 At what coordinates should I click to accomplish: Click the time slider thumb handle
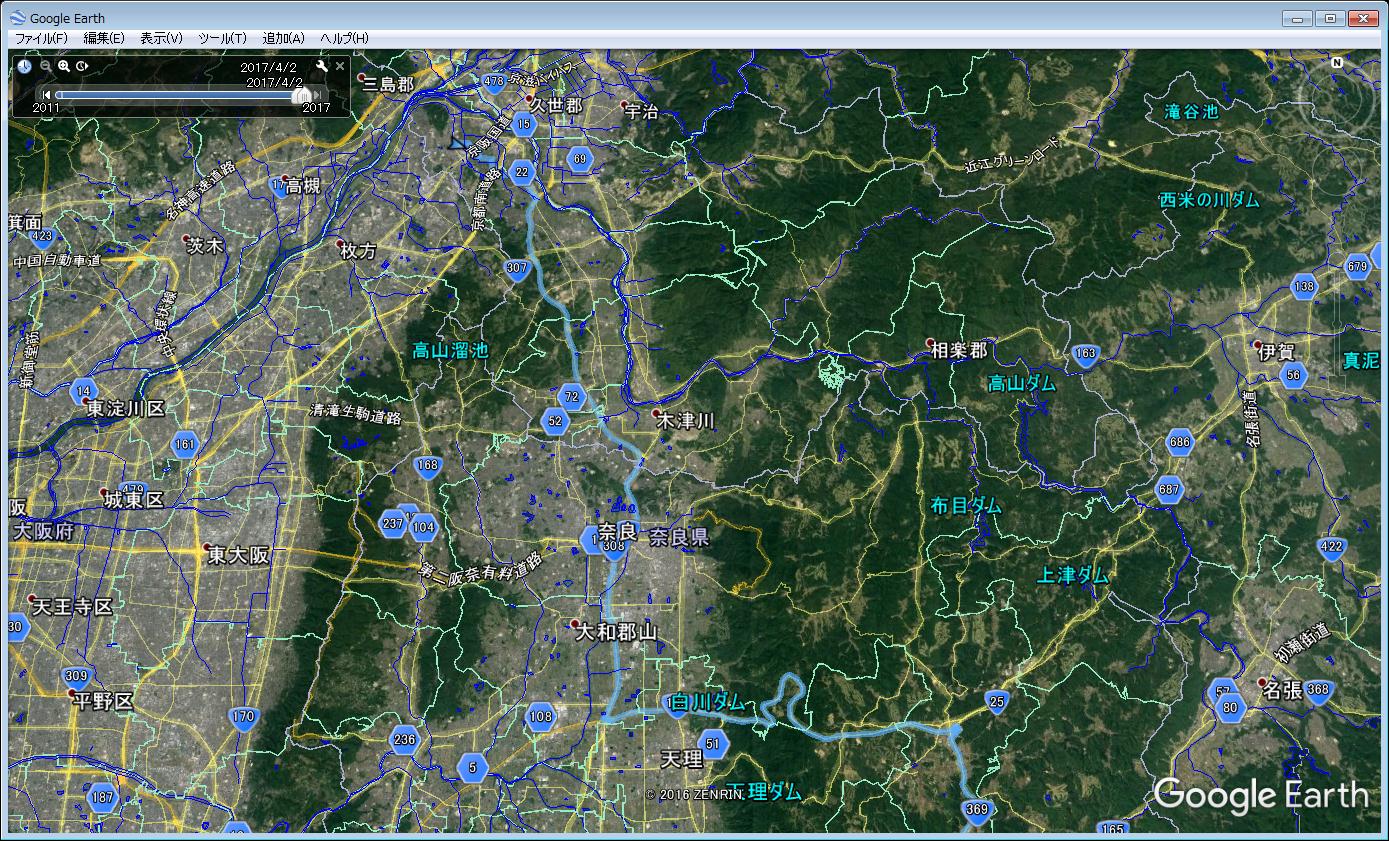(300, 95)
